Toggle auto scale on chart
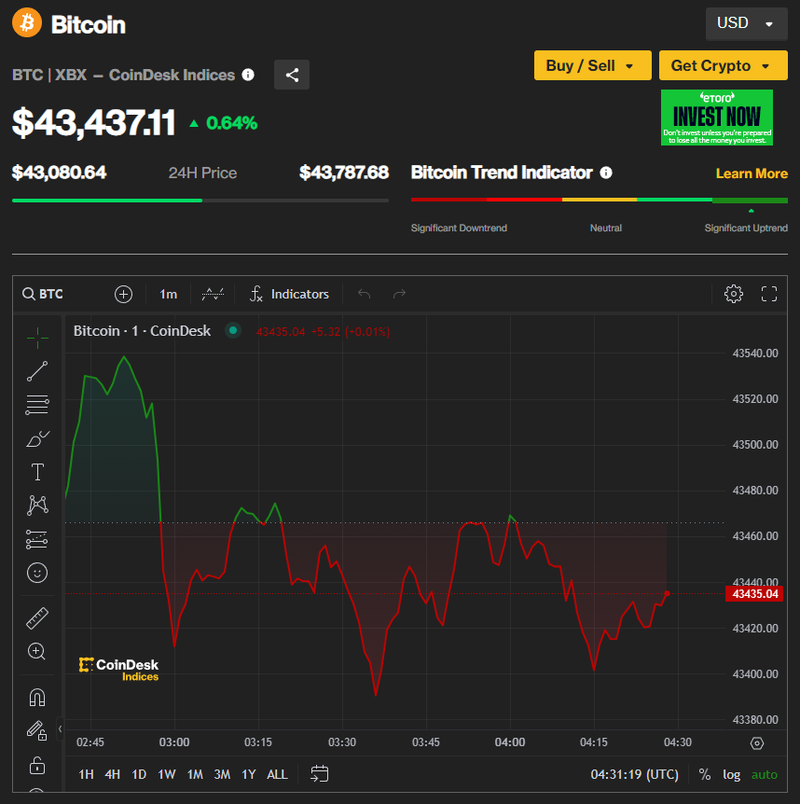The height and width of the screenshot is (804, 800). (x=764, y=774)
